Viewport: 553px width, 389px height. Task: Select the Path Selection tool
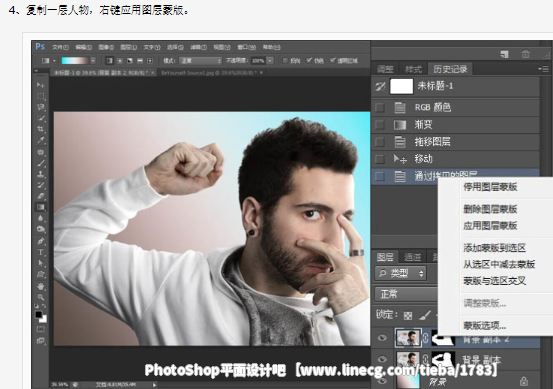pyautogui.click(x=41, y=263)
